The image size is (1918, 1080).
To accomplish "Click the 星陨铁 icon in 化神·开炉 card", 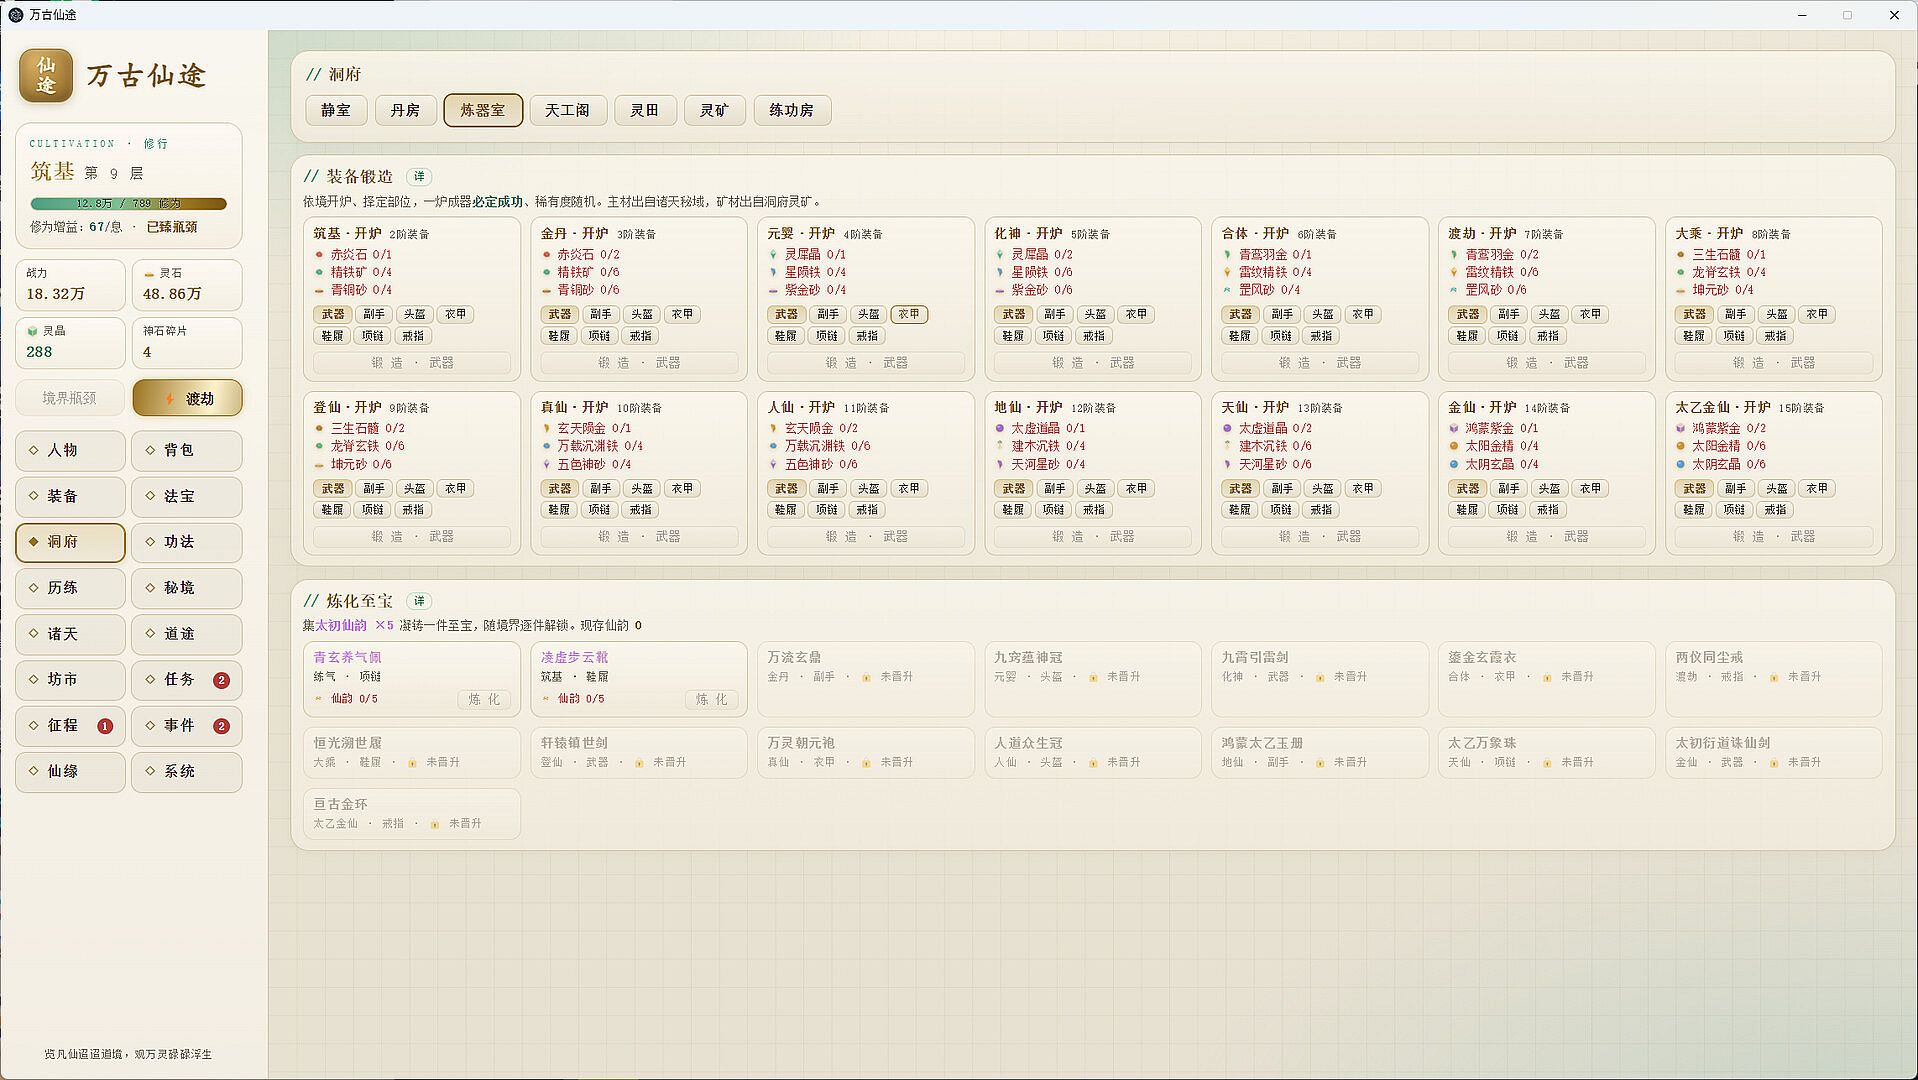I will 1000,272.
